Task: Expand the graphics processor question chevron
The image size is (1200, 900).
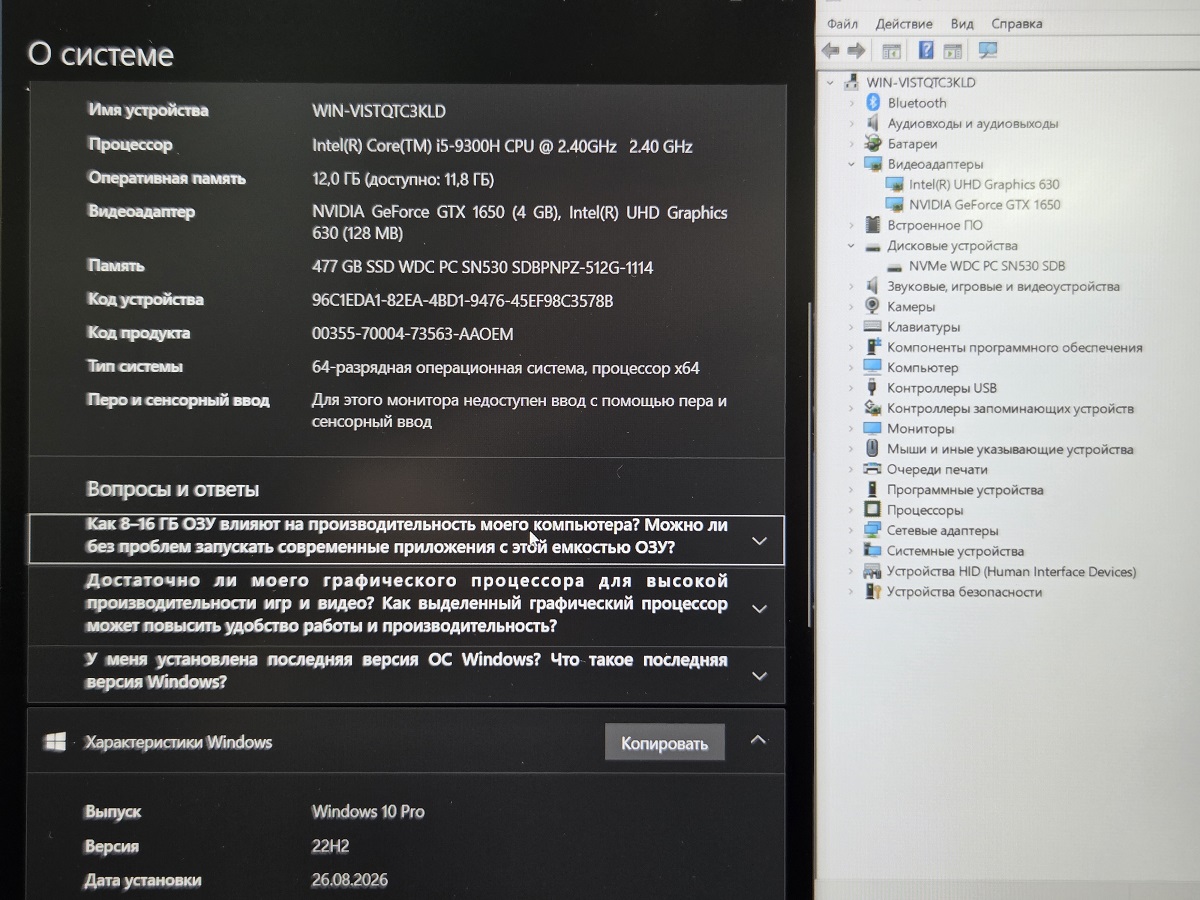Action: point(759,608)
